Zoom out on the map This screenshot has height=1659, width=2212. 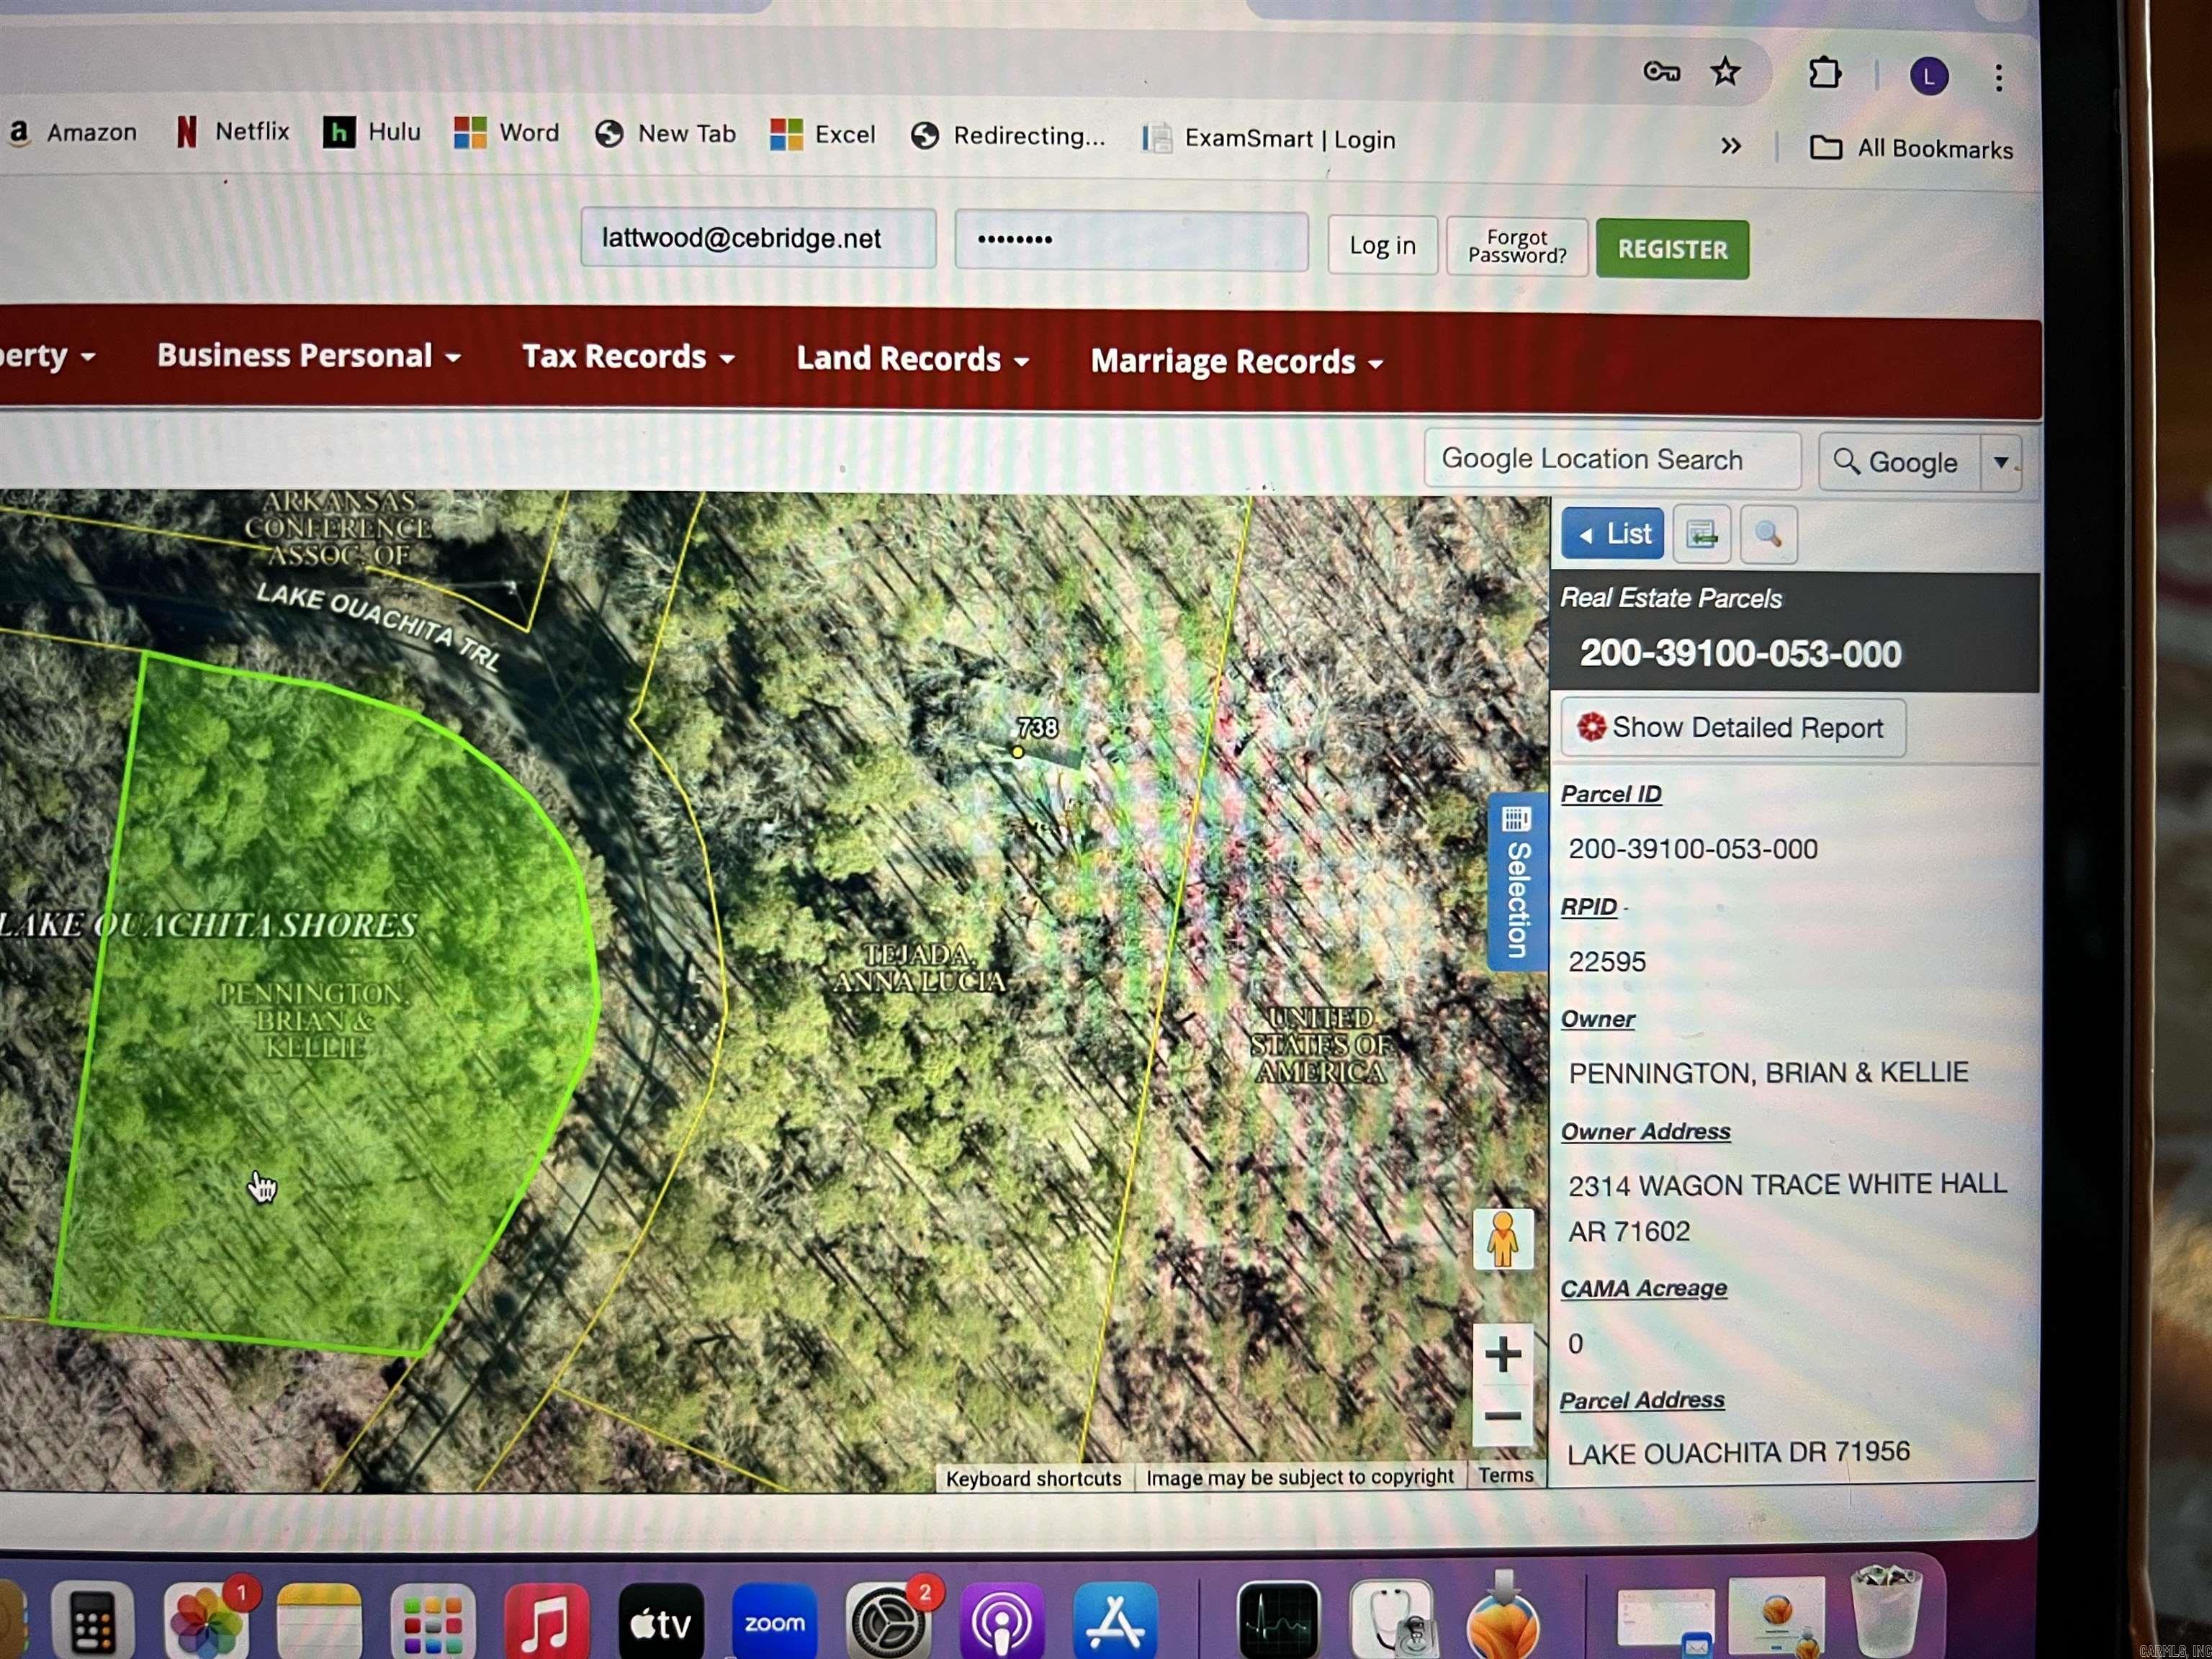pyautogui.click(x=1502, y=1417)
